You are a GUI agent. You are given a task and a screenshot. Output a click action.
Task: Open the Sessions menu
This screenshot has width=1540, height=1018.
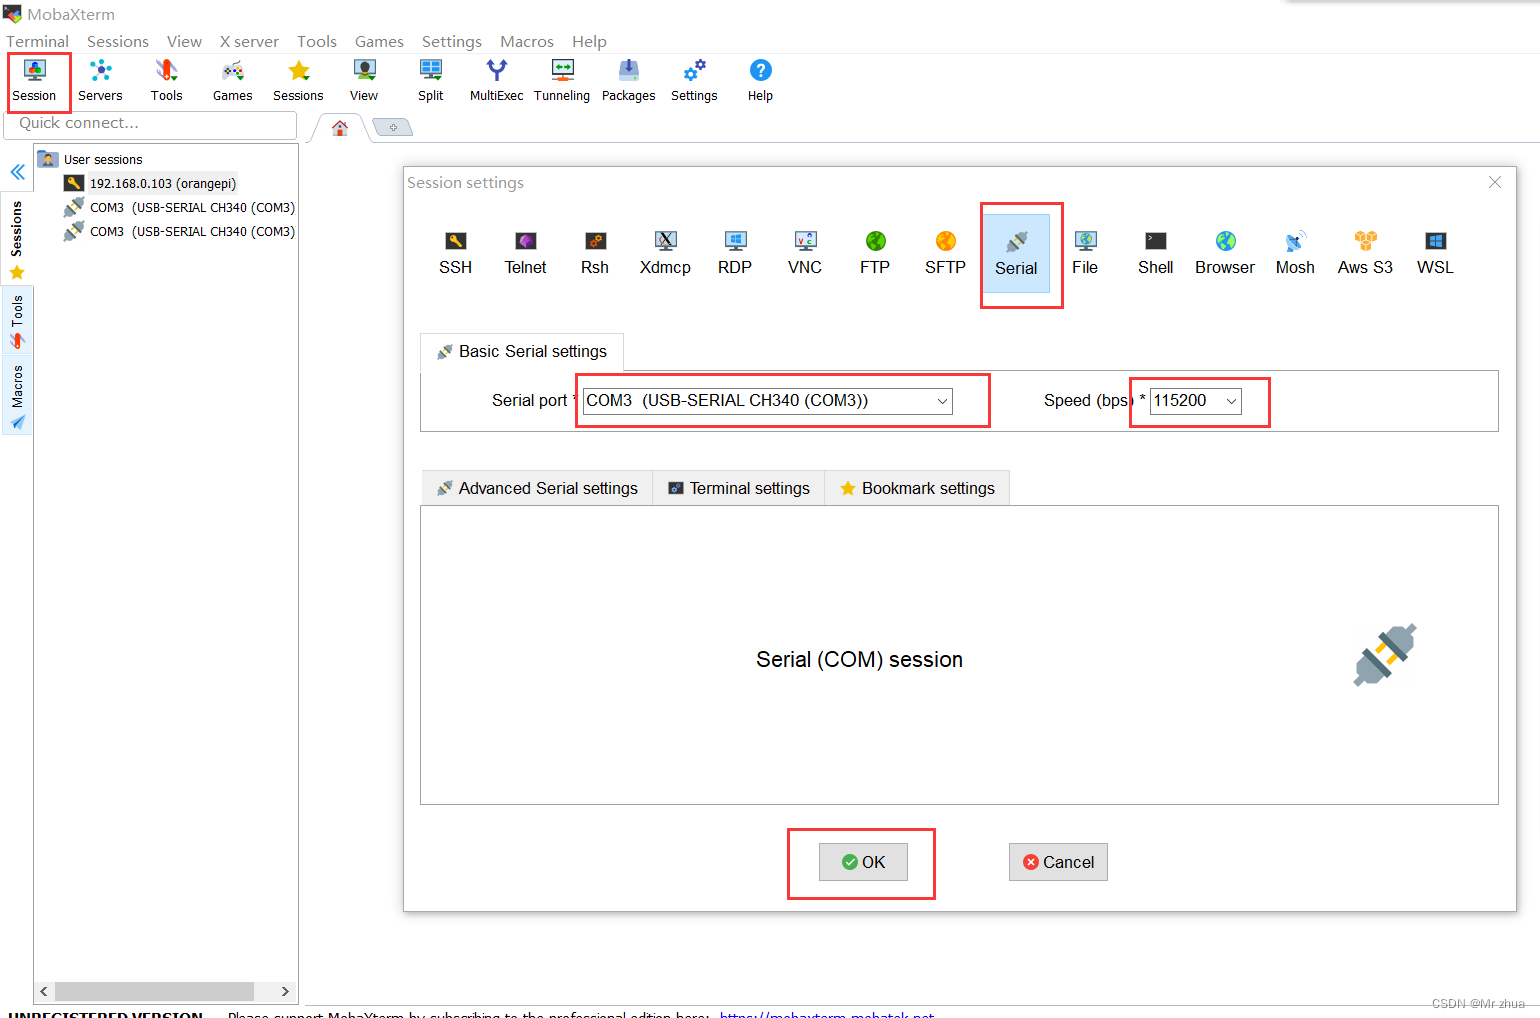[118, 41]
